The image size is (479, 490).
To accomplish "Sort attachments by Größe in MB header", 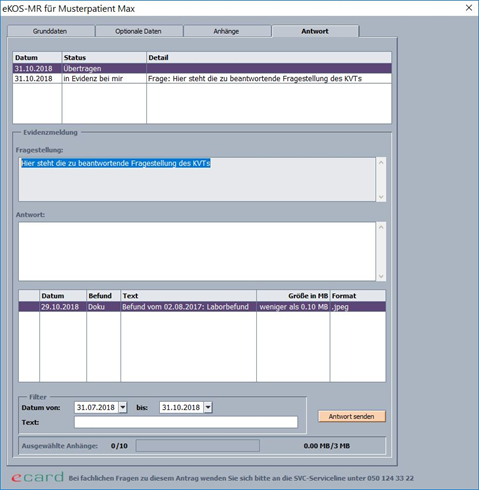I will 293,296.
